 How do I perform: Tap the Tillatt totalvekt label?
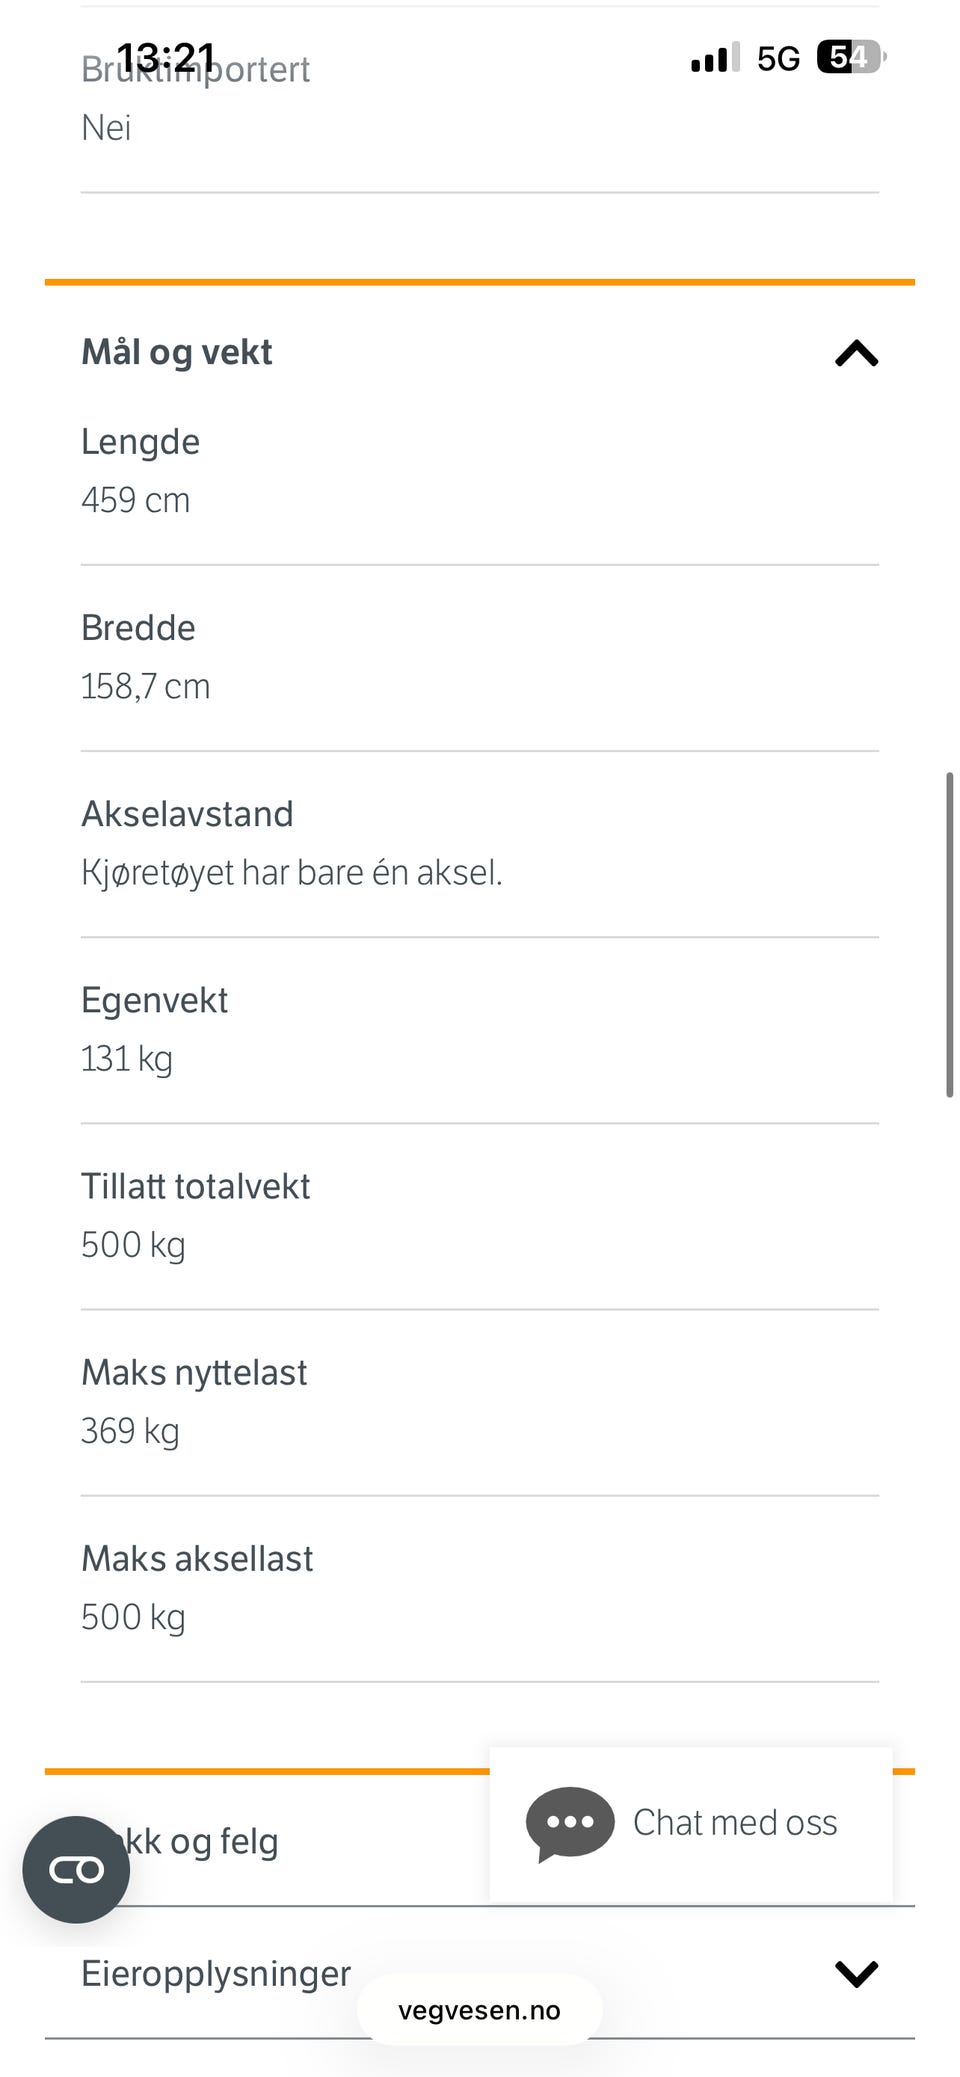click(x=196, y=1186)
